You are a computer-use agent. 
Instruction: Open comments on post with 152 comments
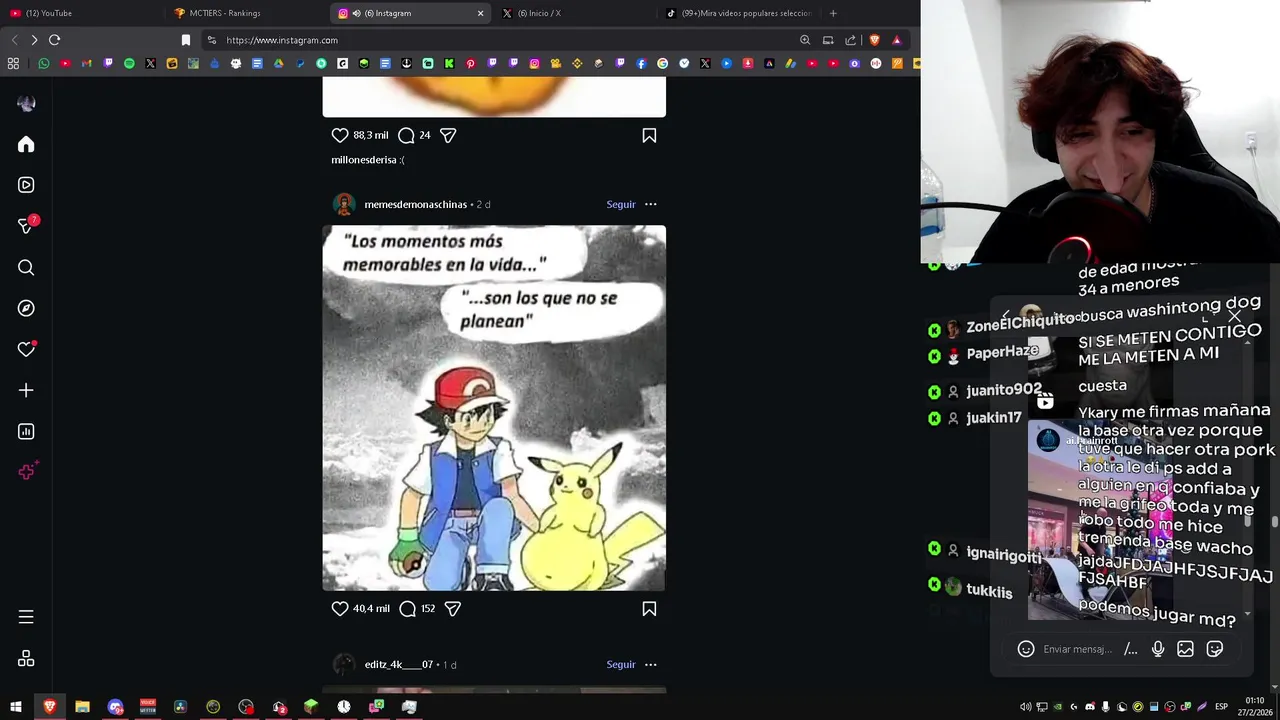pos(408,608)
